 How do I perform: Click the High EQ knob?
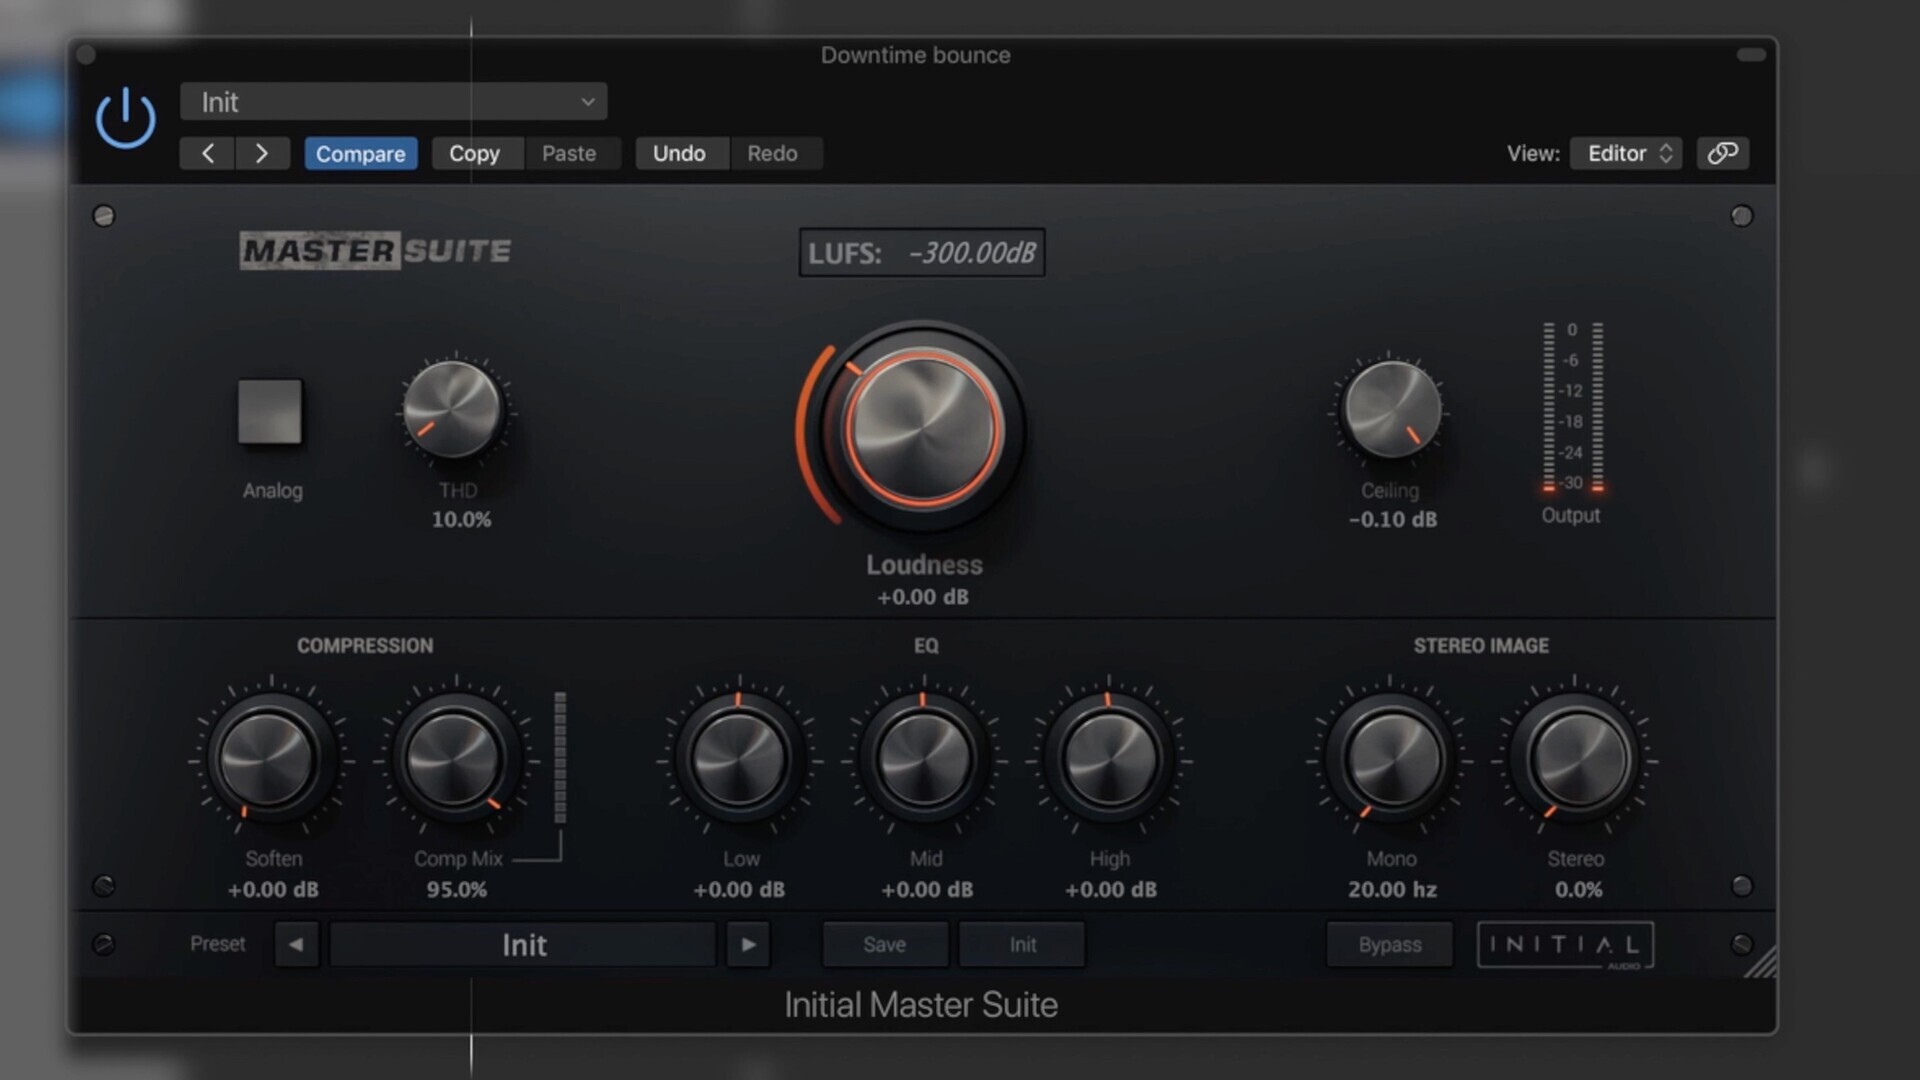pyautogui.click(x=1109, y=759)
